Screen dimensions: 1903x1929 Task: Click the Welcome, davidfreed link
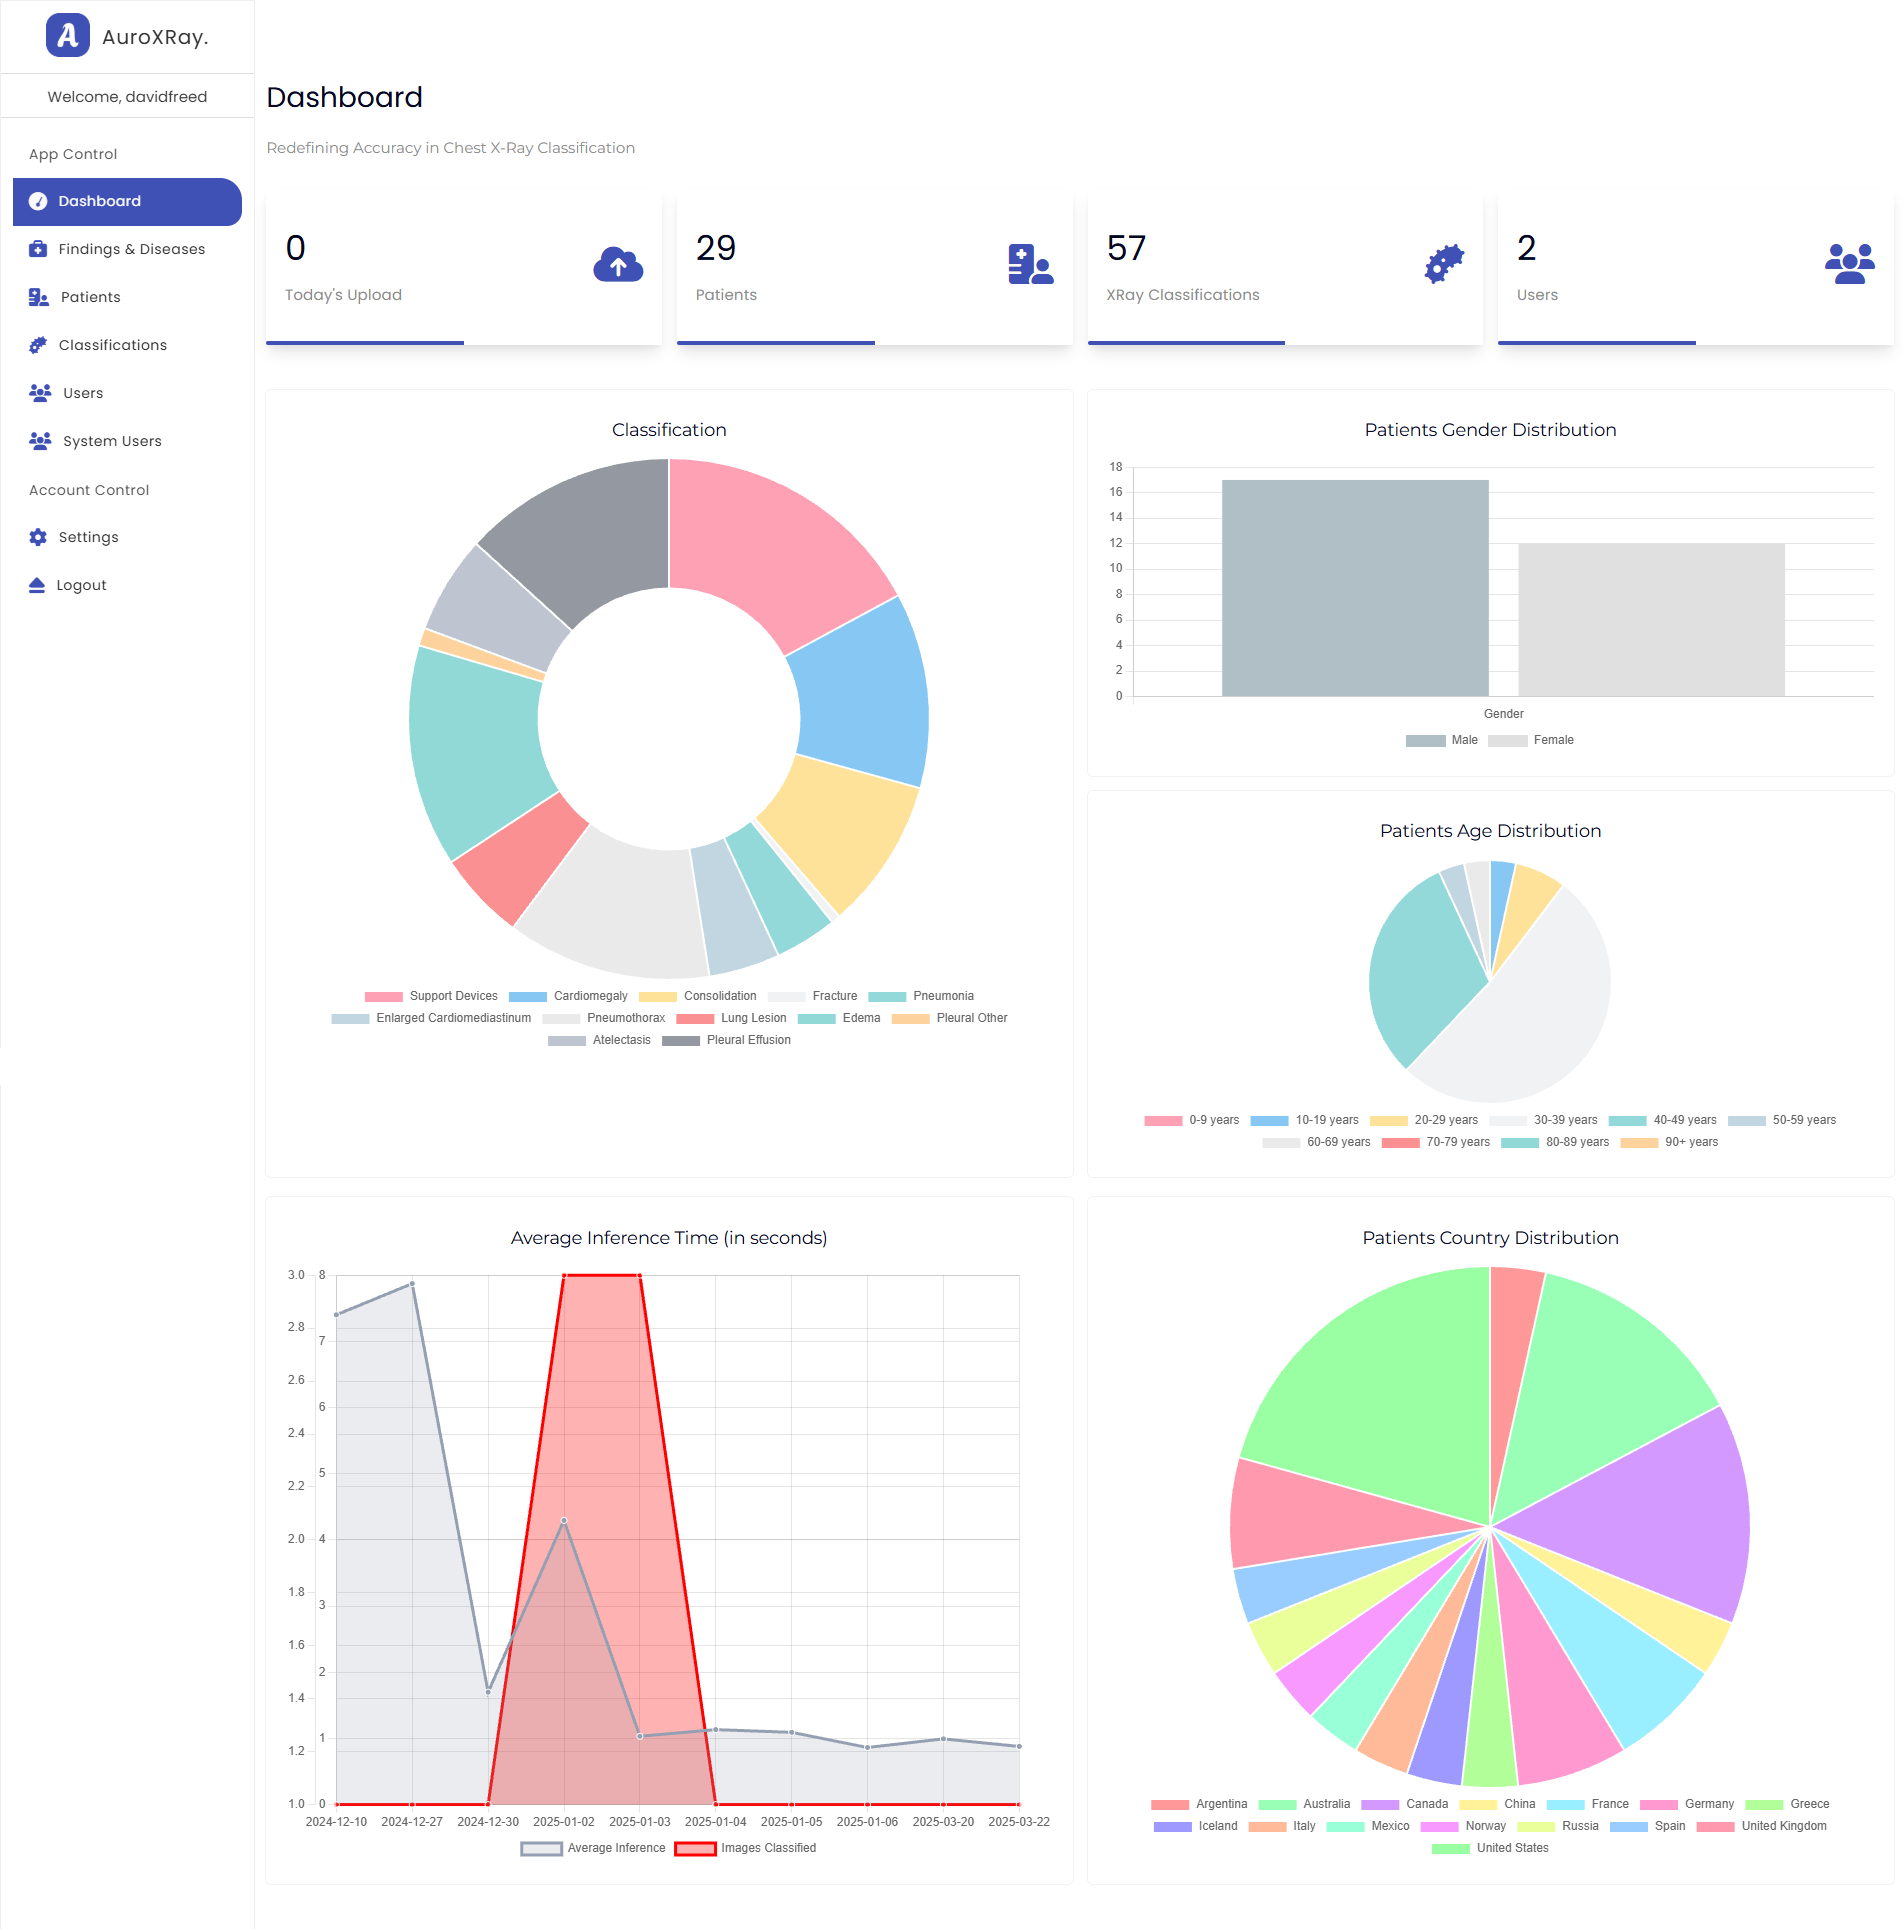coord(127,96)
